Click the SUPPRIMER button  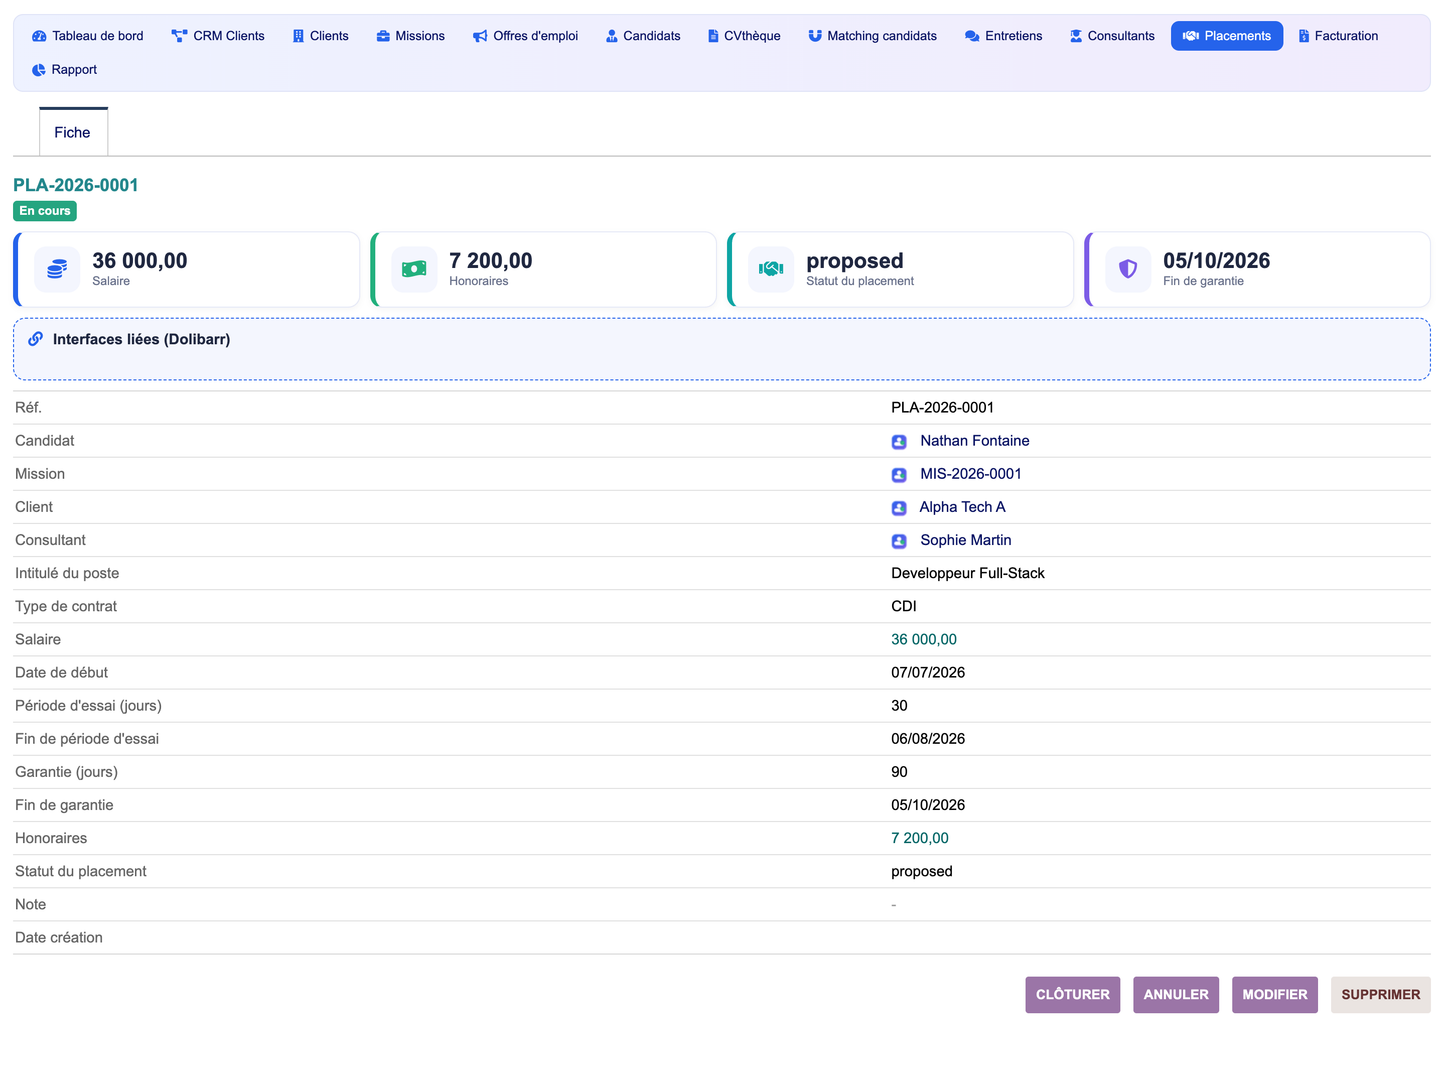point(1381,995)
